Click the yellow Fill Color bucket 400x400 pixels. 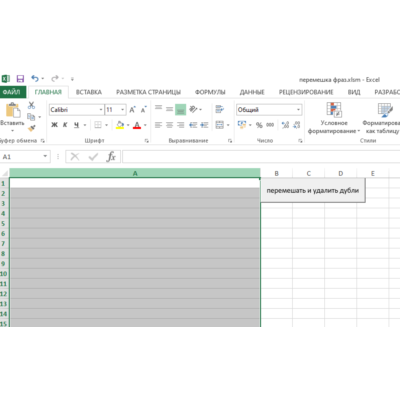120,125
